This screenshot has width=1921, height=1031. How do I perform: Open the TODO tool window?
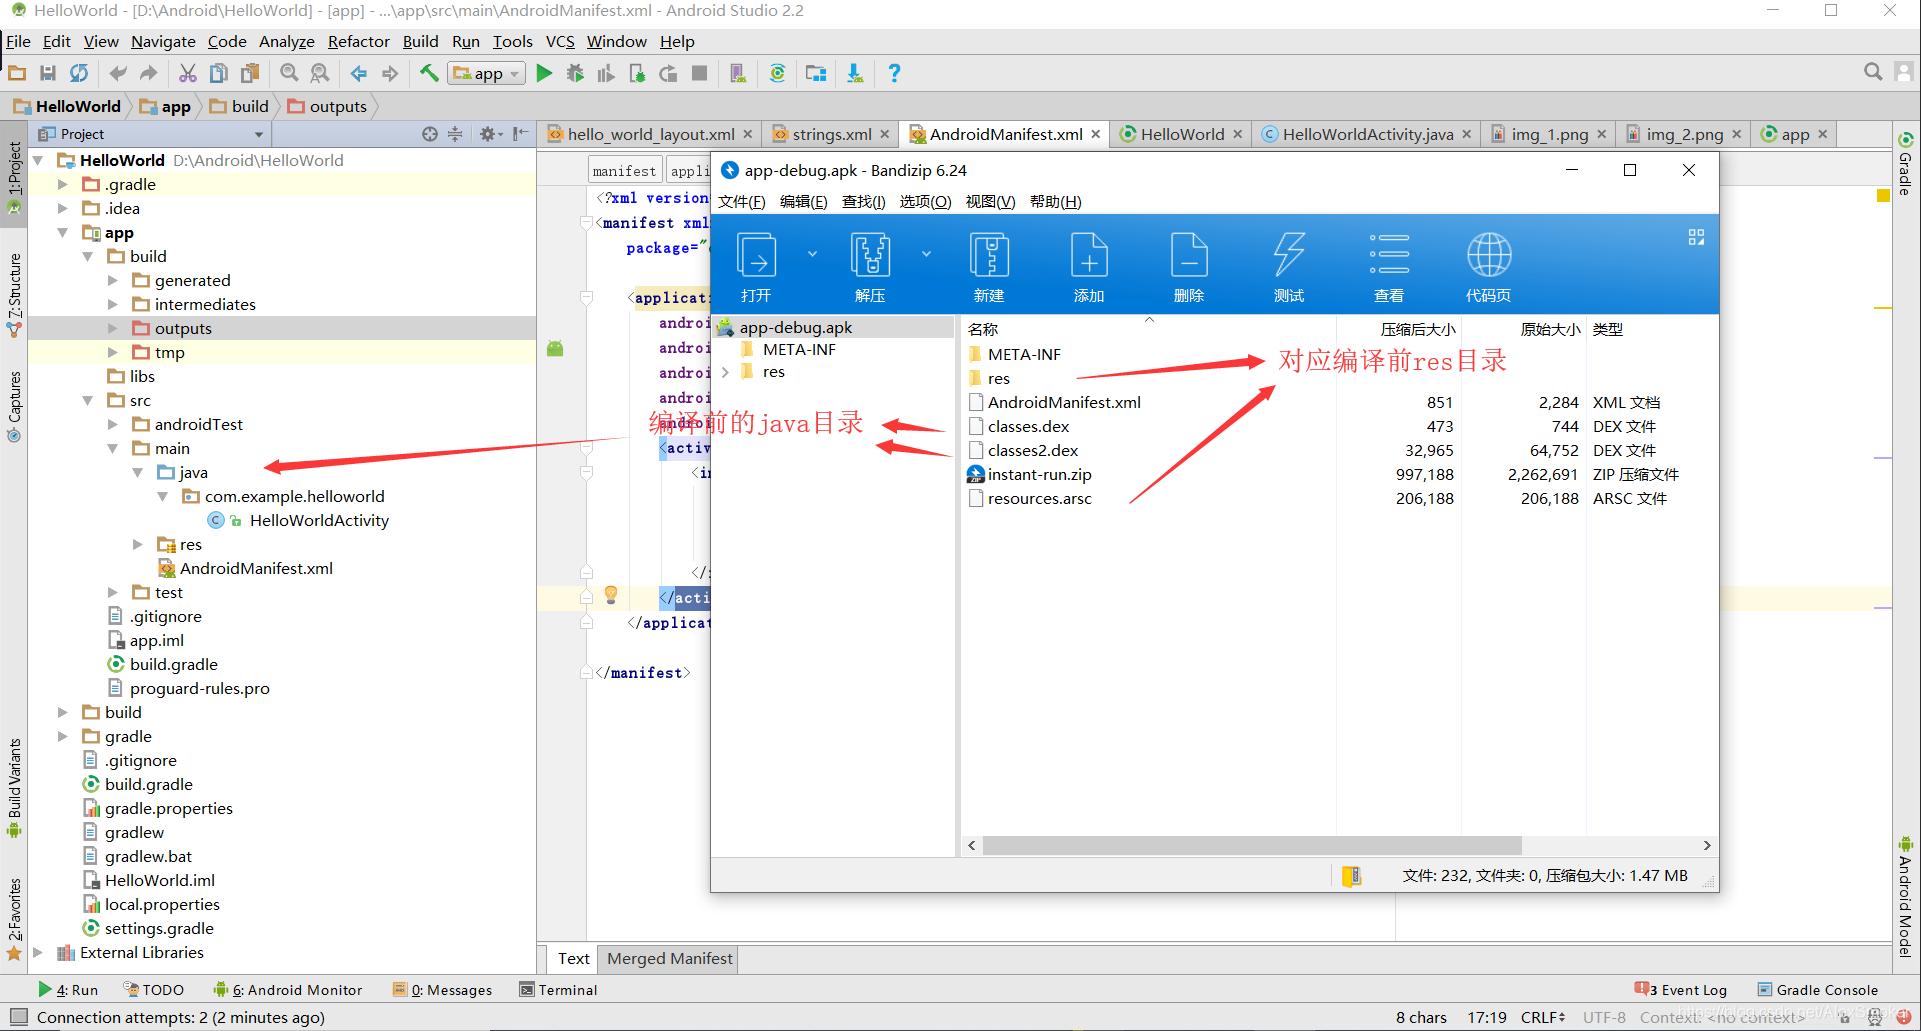click(154, 990)
